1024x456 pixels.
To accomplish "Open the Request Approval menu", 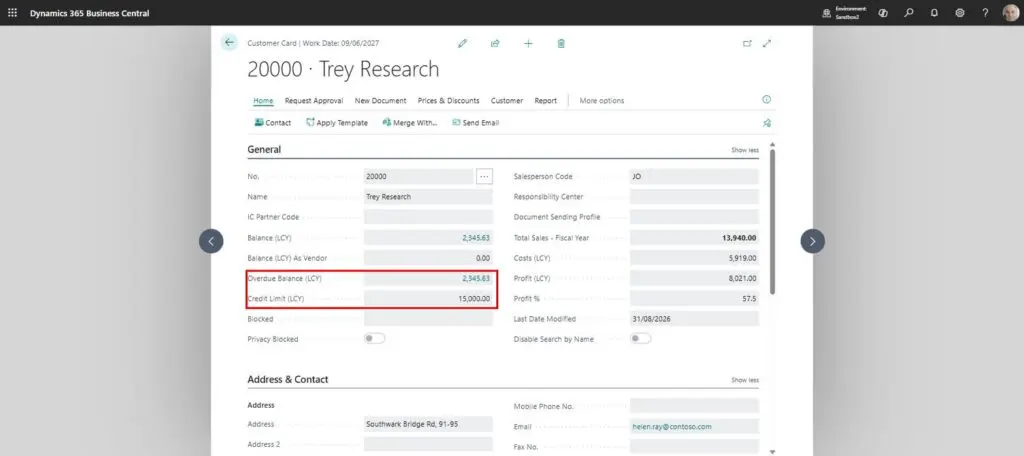I will (313, 101).
